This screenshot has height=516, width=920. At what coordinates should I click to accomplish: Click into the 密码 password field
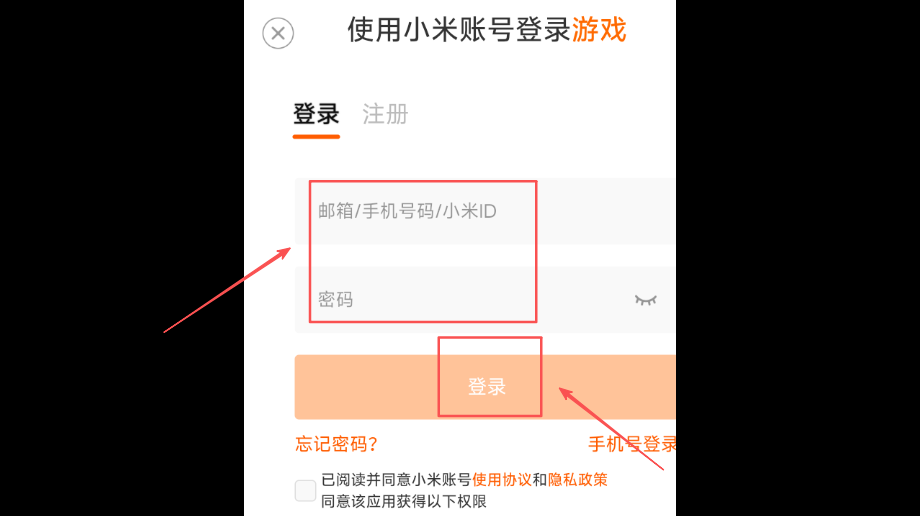point(485,299)
